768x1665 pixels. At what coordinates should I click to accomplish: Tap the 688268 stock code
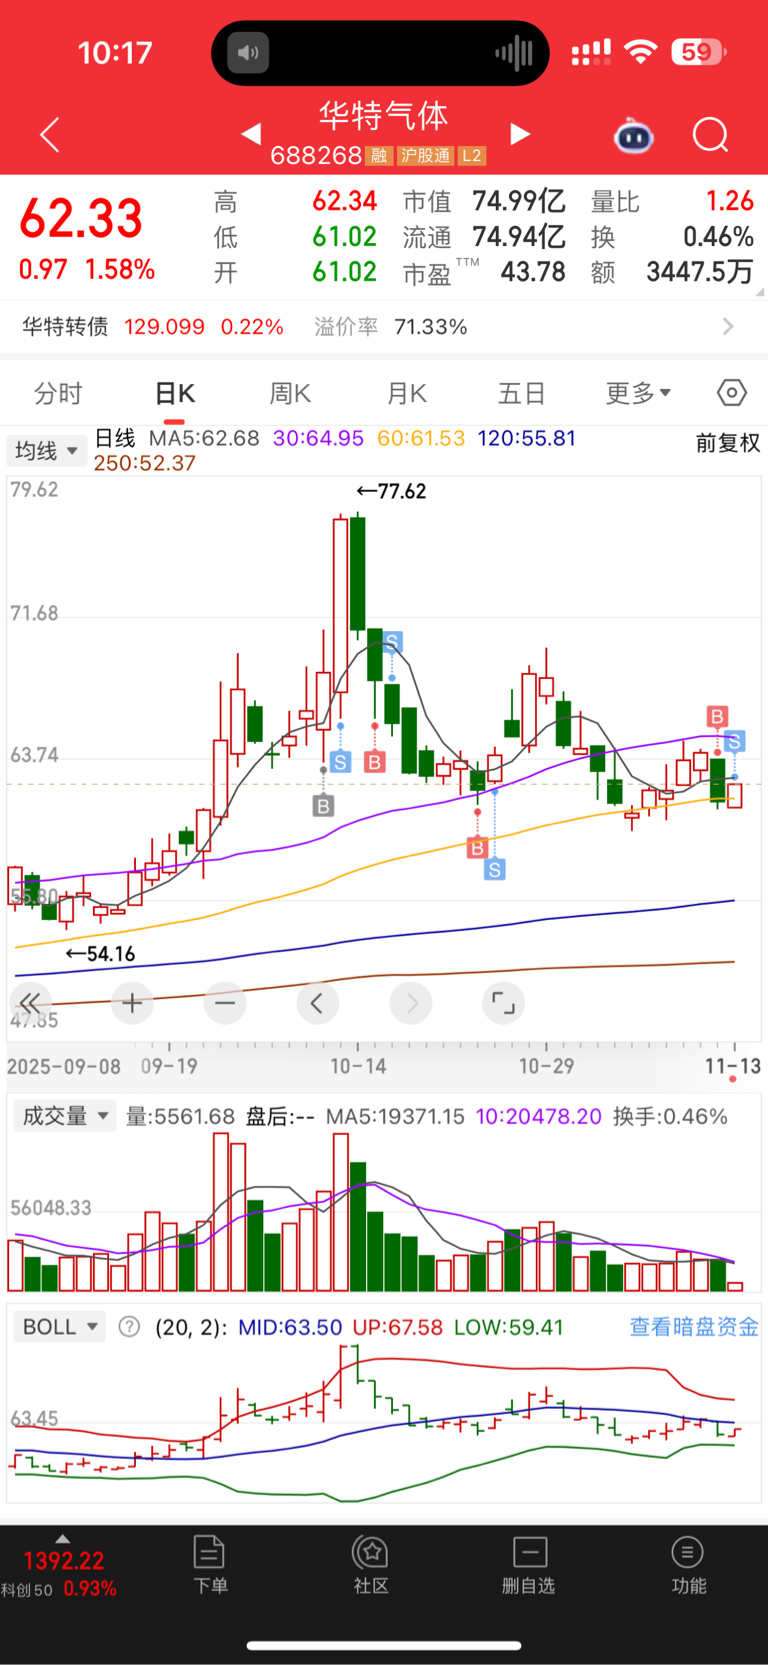coord(315,155)
